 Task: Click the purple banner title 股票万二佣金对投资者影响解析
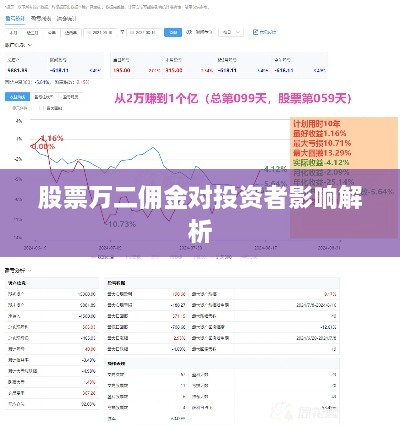(200, 214)
